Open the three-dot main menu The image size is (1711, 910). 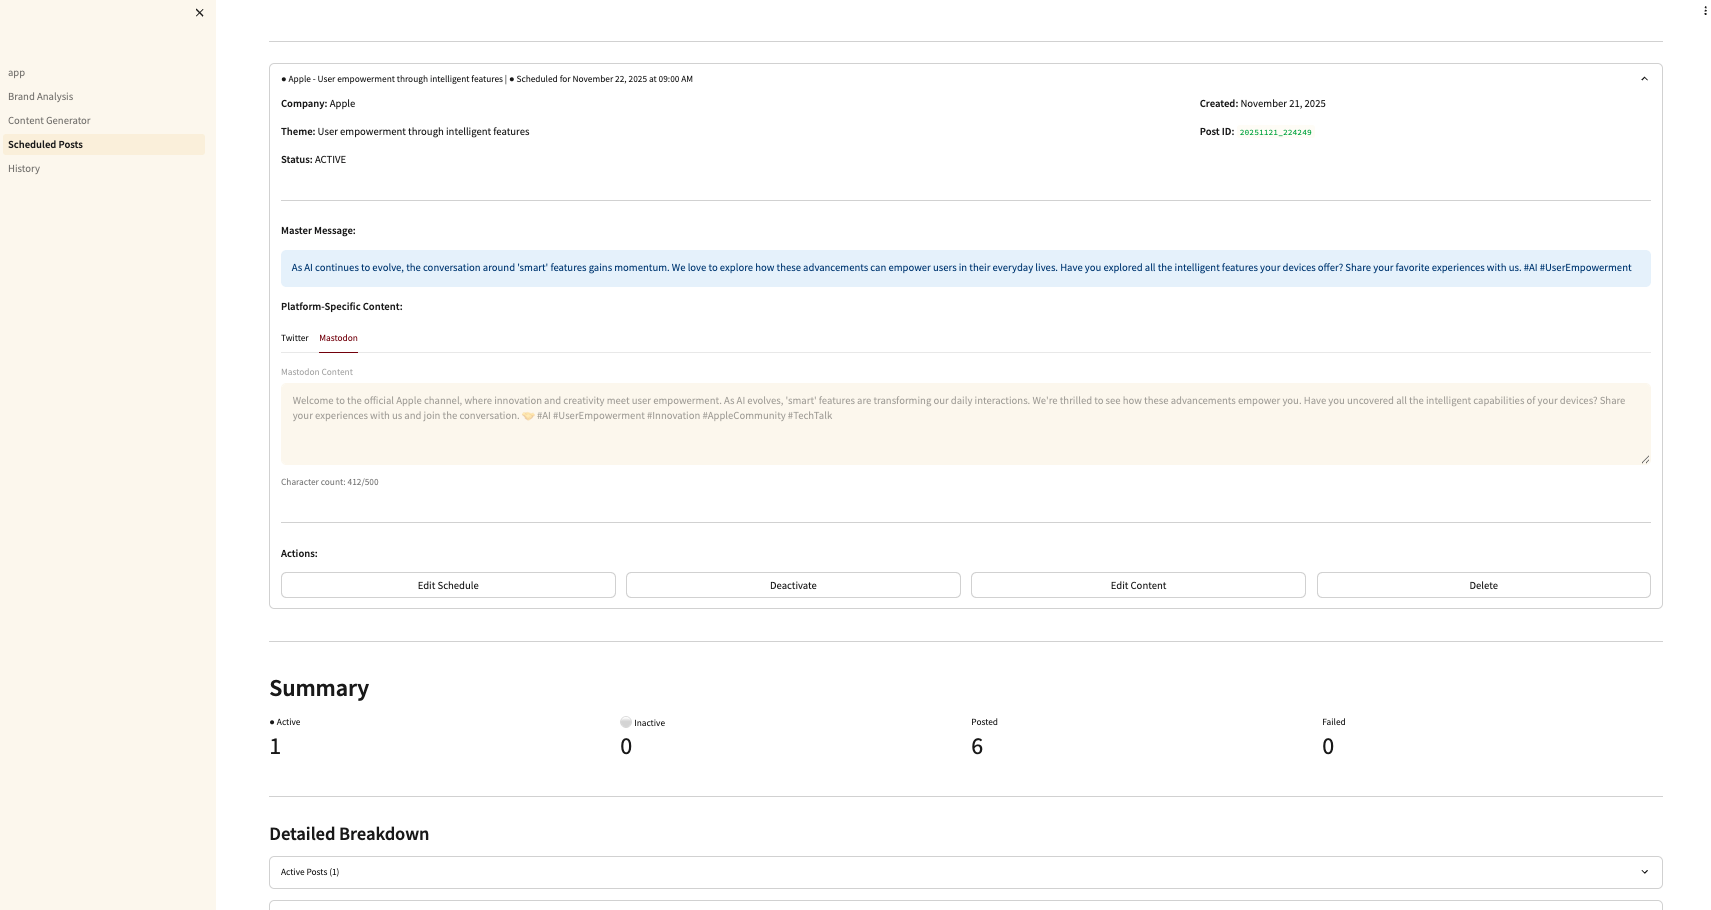tap(1705, 11)
